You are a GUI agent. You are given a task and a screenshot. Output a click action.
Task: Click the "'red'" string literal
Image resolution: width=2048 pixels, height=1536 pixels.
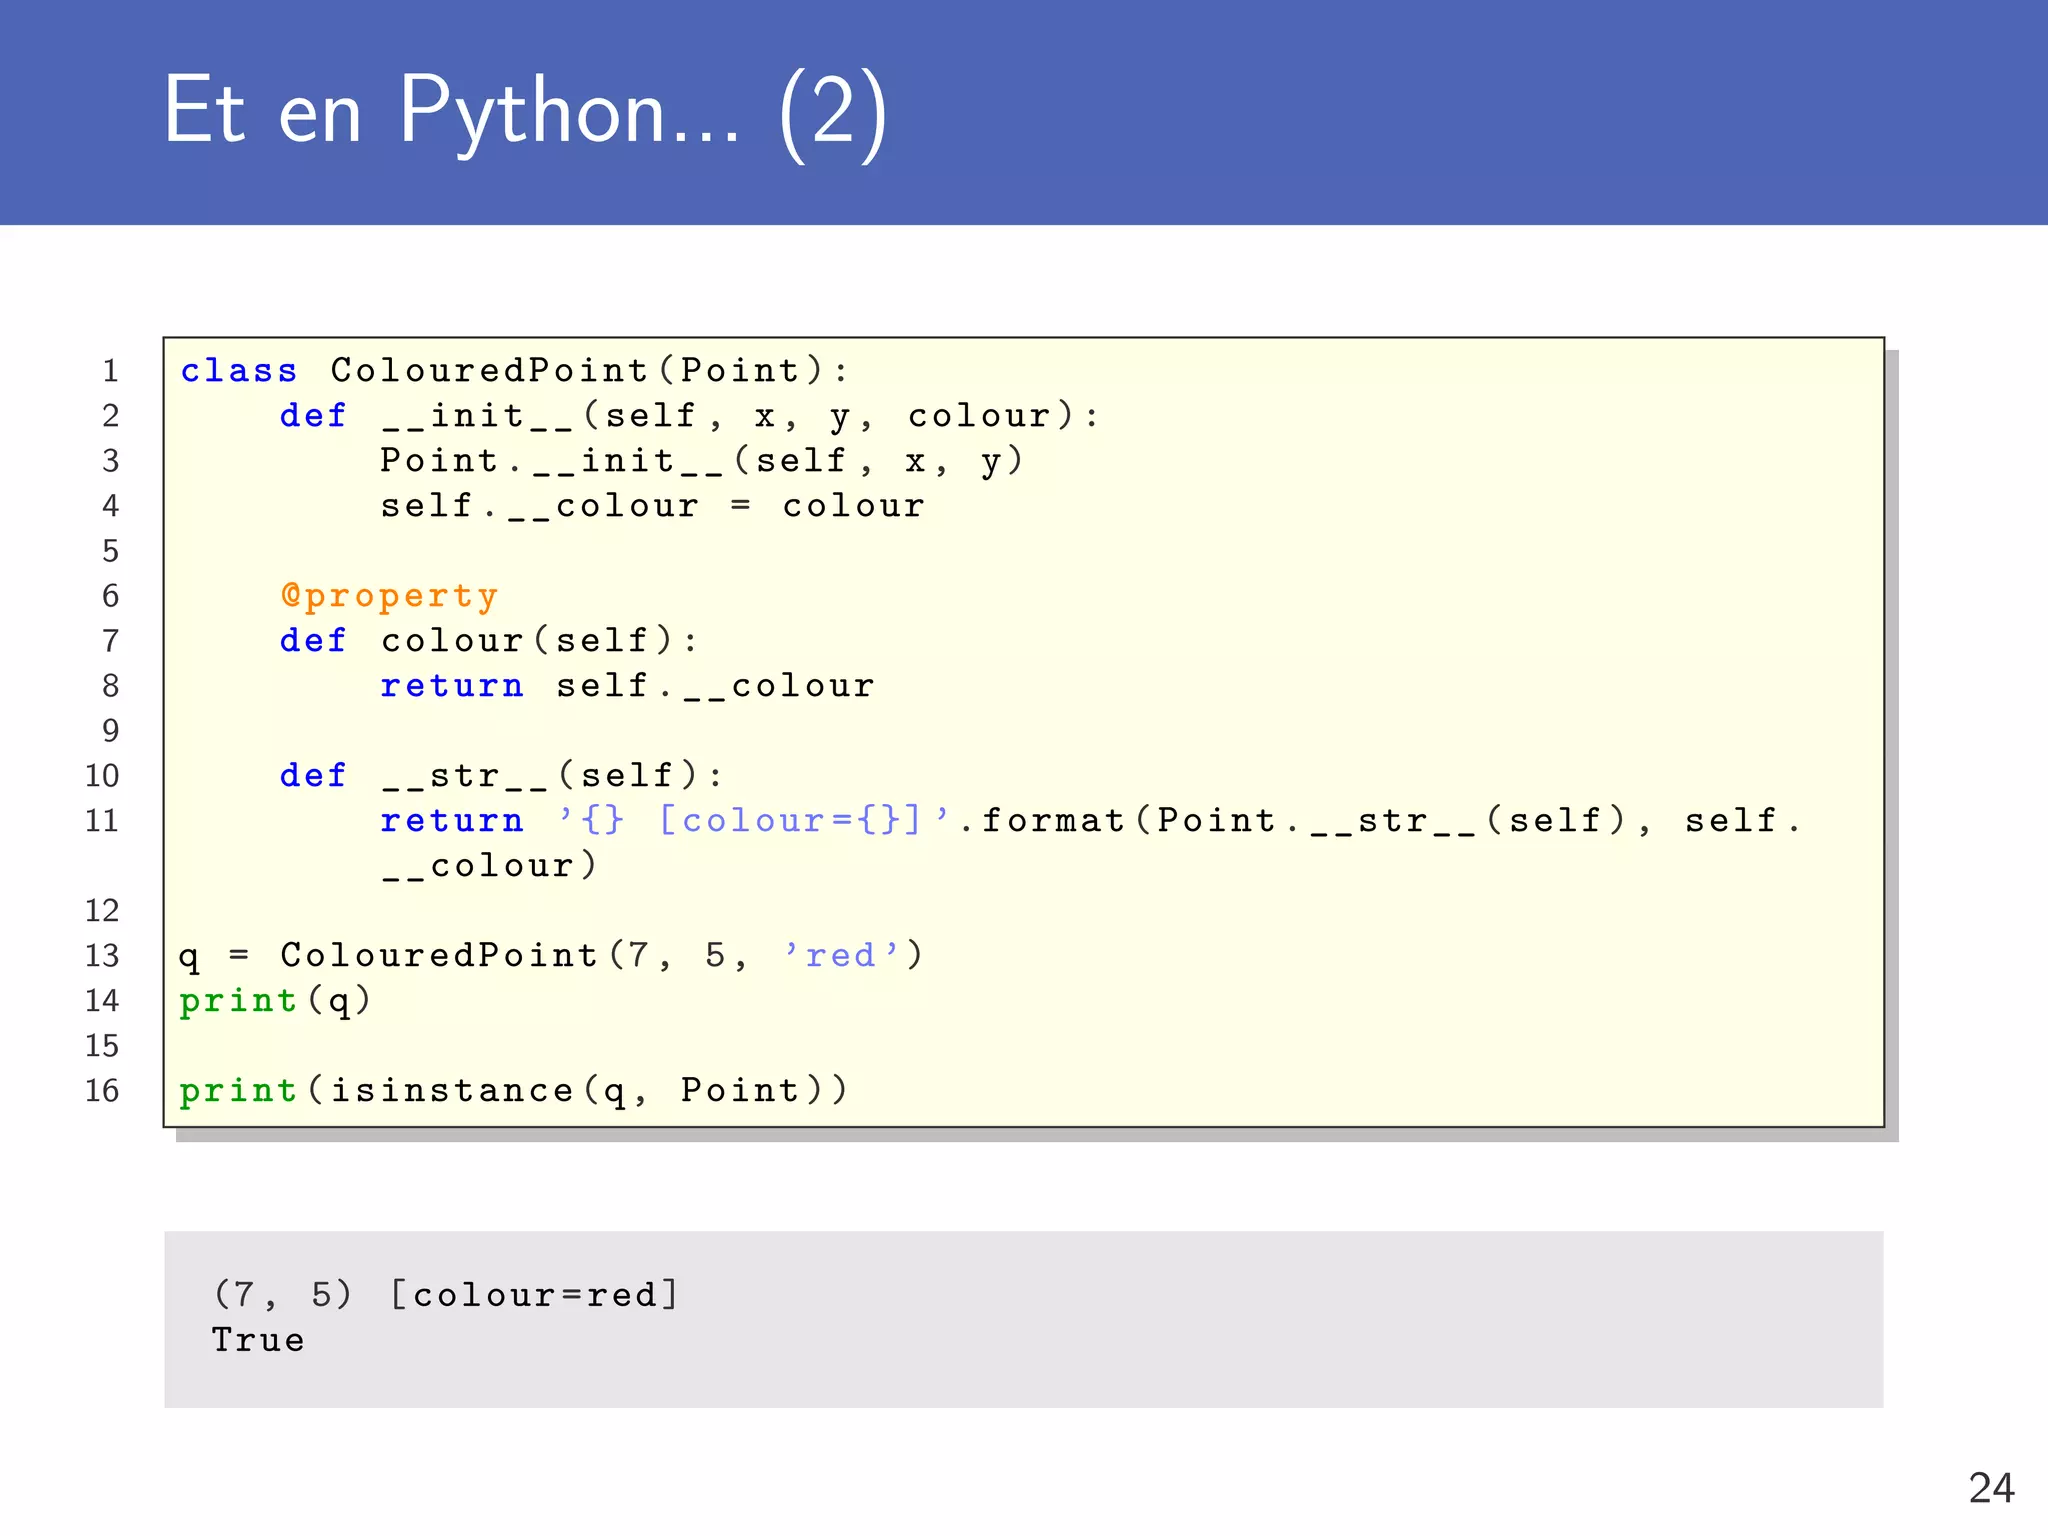coord(841,955)
